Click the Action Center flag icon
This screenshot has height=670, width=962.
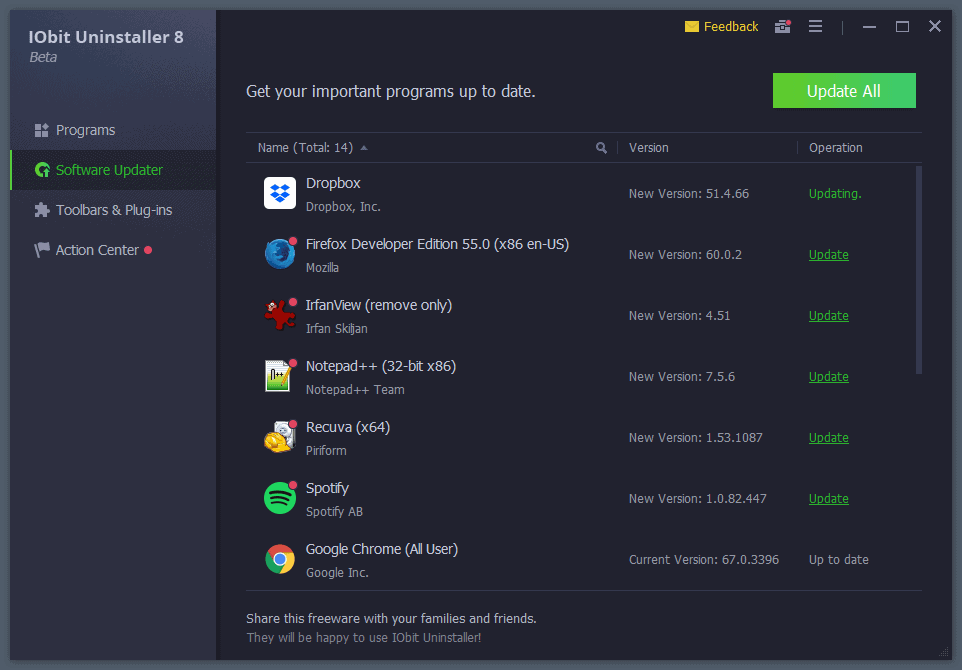tap(42, 250)
